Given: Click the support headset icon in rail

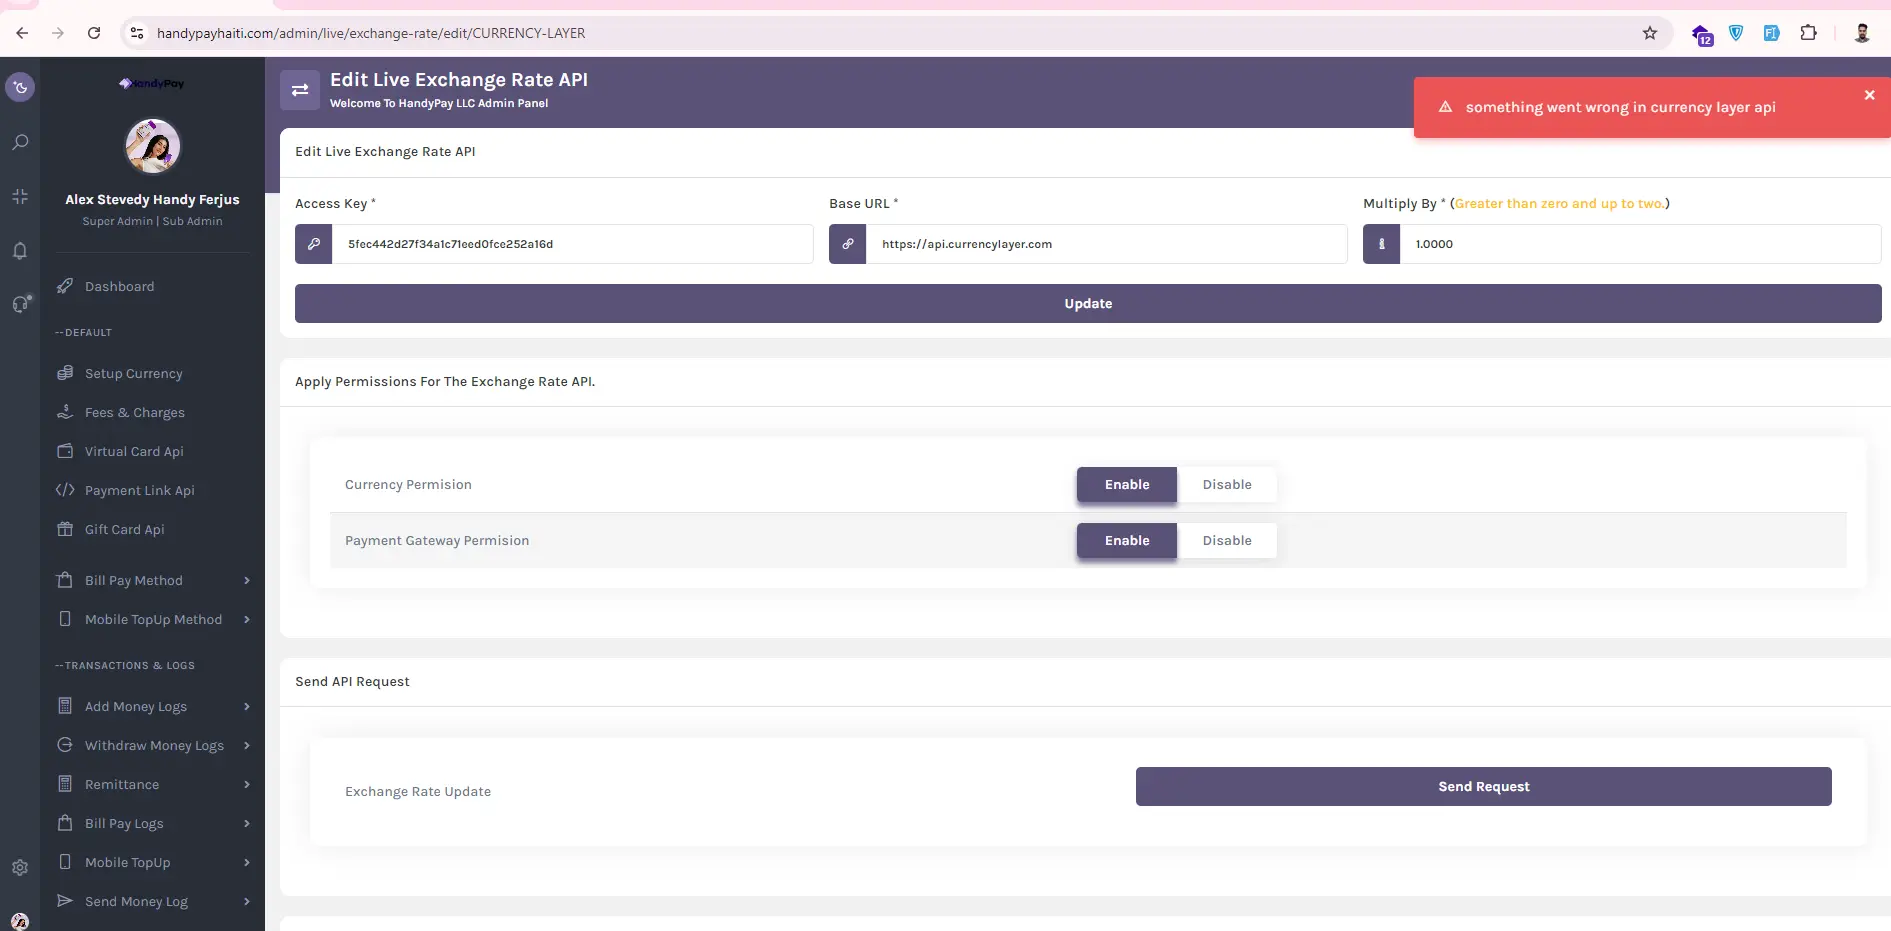Looking at the screenshot, I should click(20, 304).
